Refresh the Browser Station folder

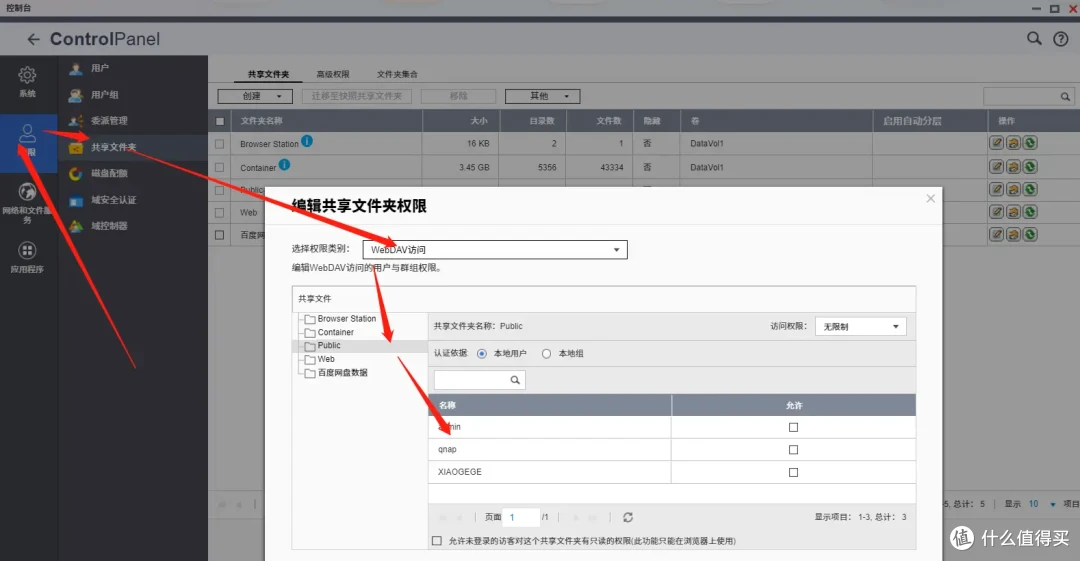coord(1030,143)
